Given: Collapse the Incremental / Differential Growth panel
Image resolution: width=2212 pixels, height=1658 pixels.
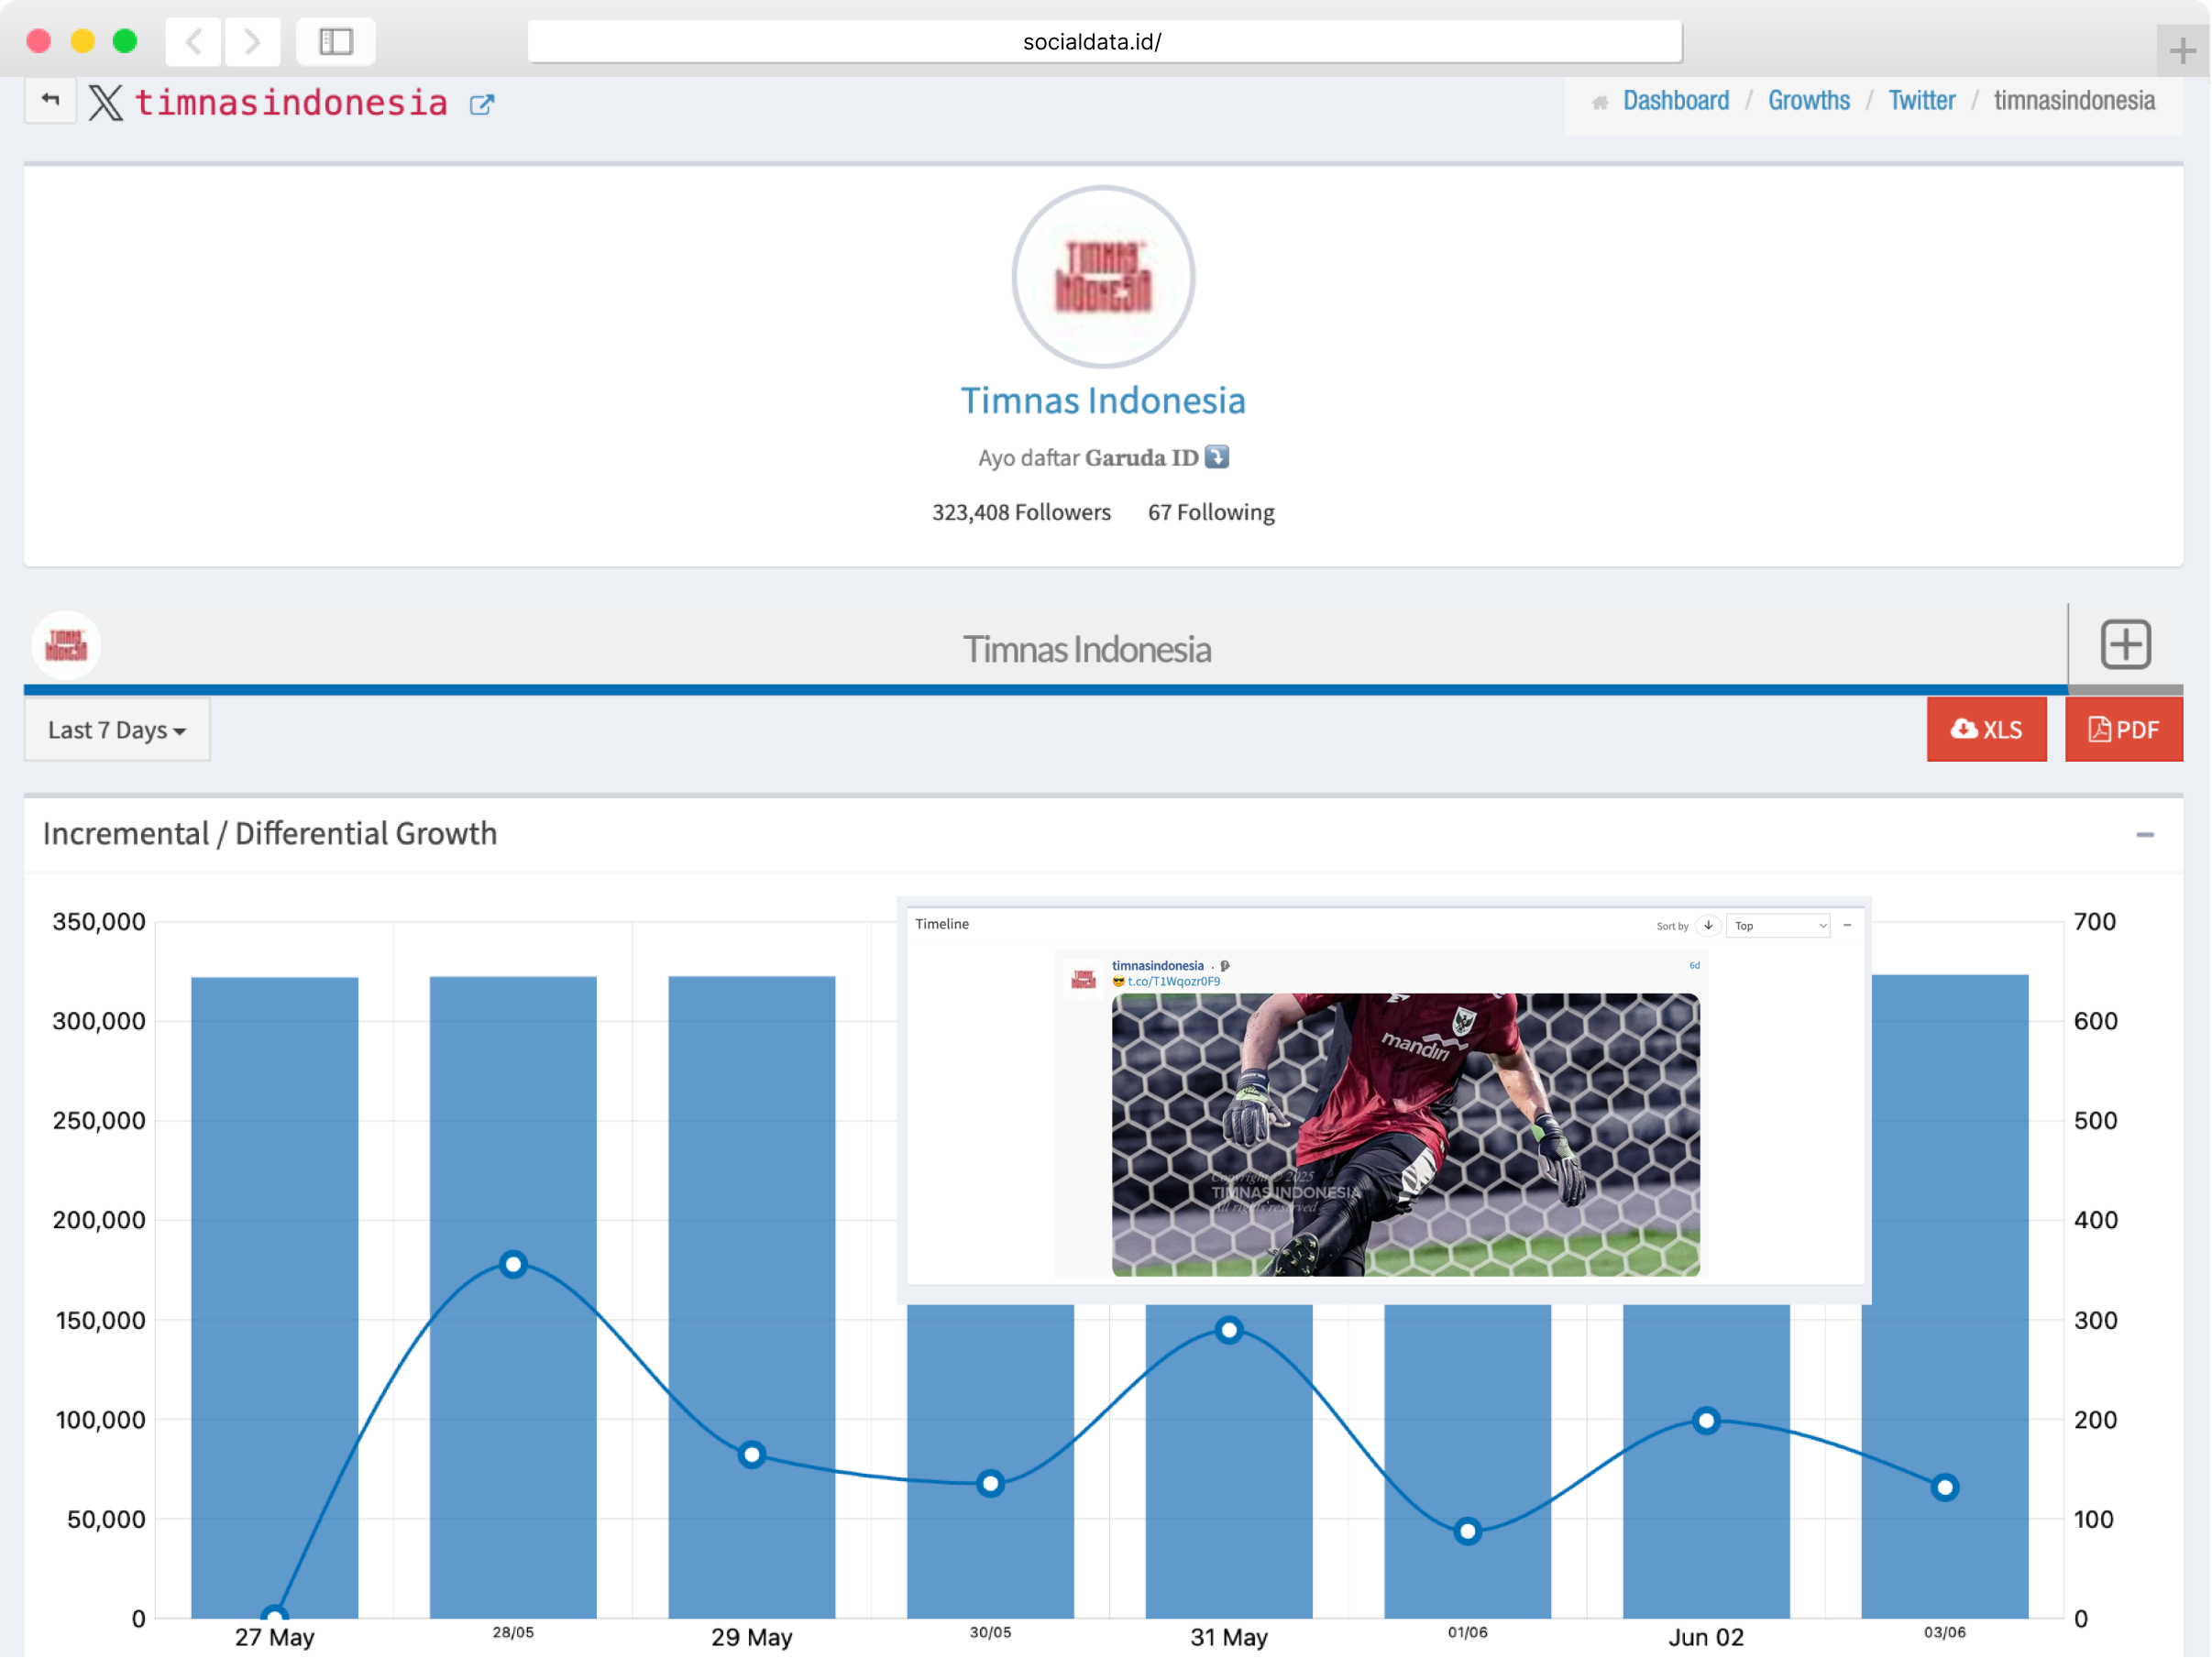Looking at the screenshot, I should coord(2144,834).
